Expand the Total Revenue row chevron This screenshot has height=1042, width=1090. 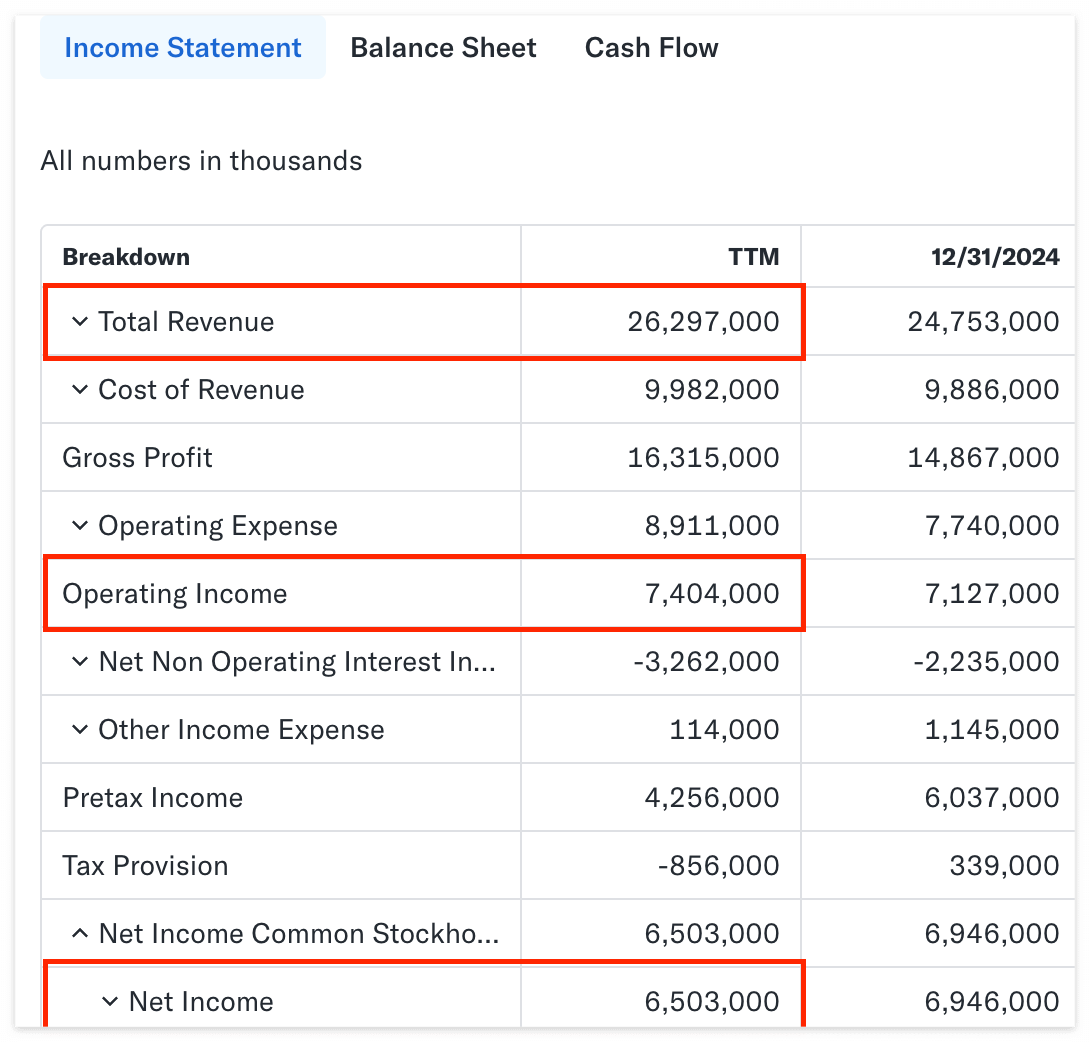click(80, 322)
